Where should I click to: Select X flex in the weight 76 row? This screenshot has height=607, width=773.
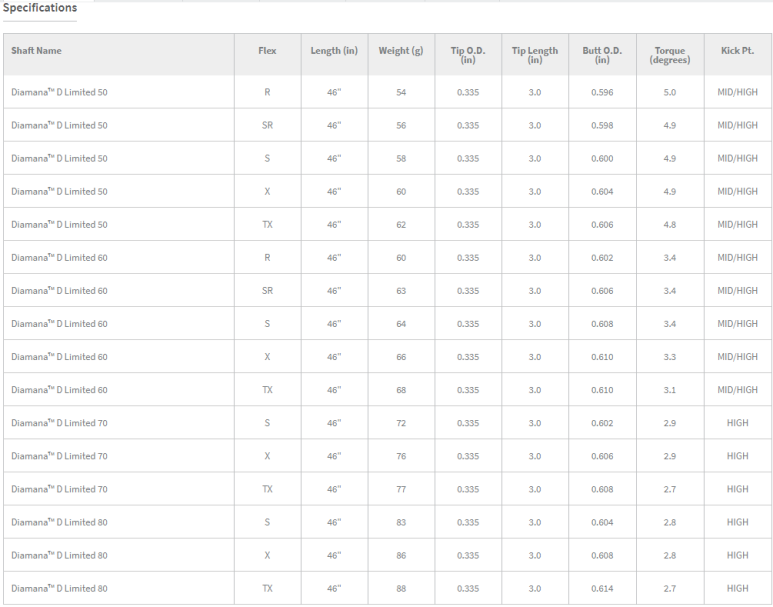coord(267,456)
